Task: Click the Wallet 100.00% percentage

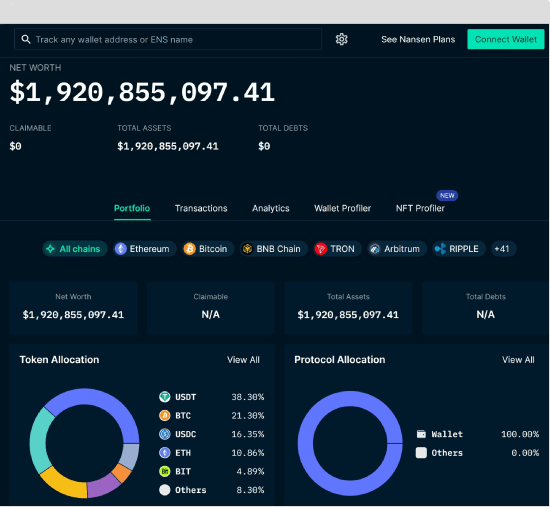Action: (520, 434)
